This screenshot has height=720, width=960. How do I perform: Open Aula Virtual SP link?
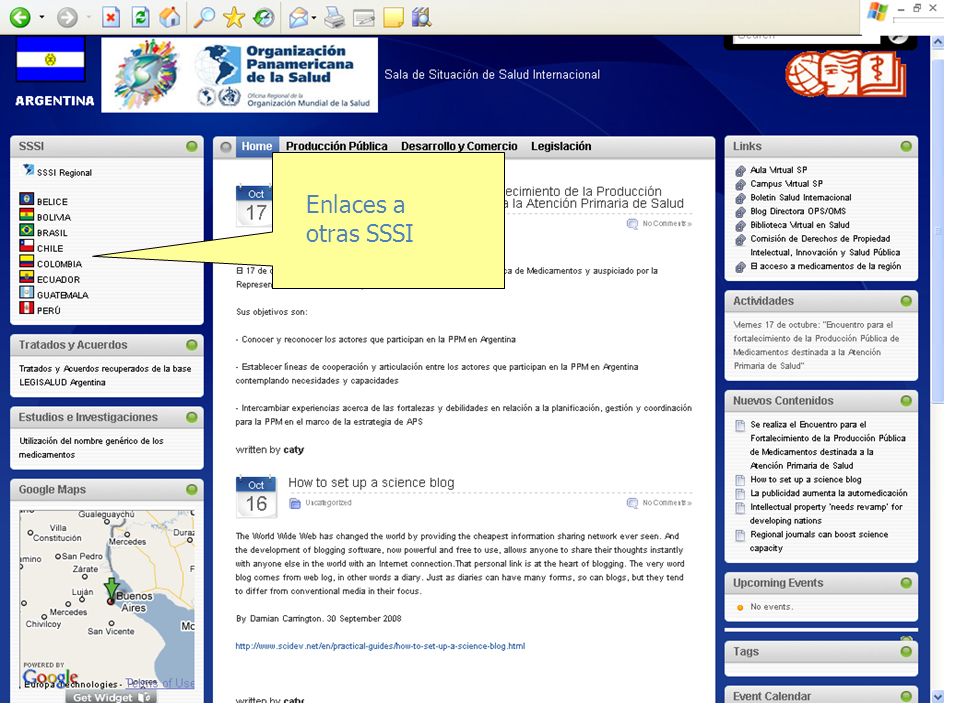tap(779, 170)
